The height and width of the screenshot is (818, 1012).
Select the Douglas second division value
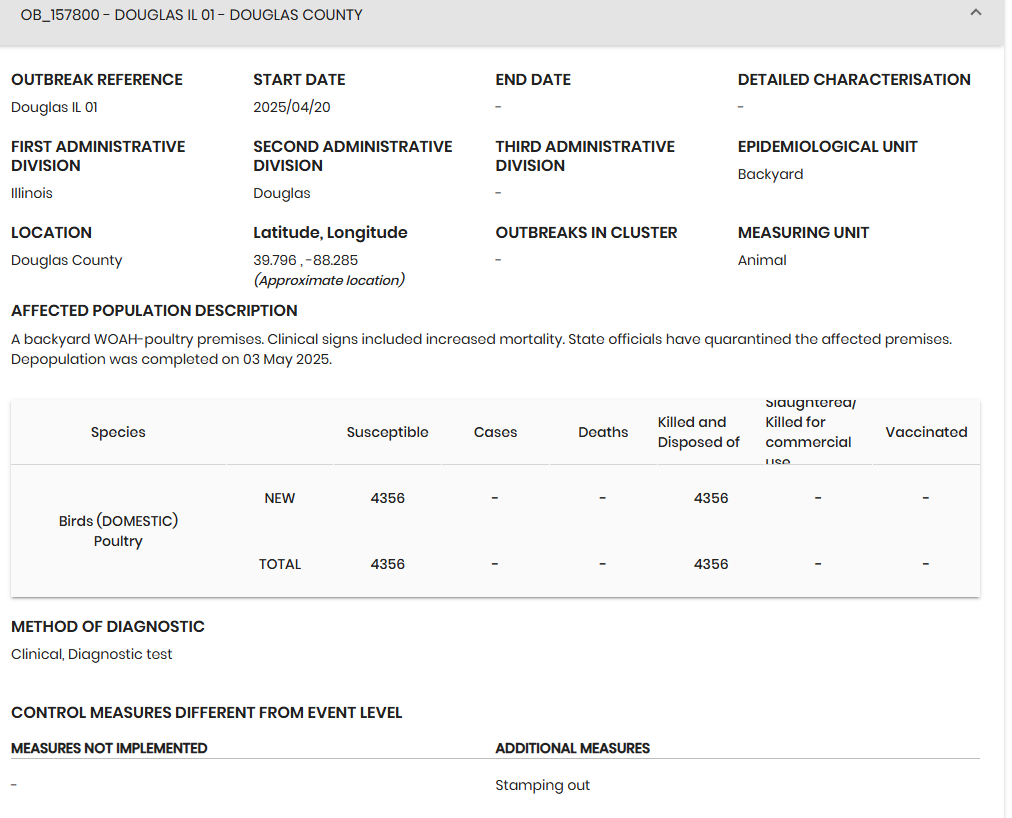(x=281, y=193)
